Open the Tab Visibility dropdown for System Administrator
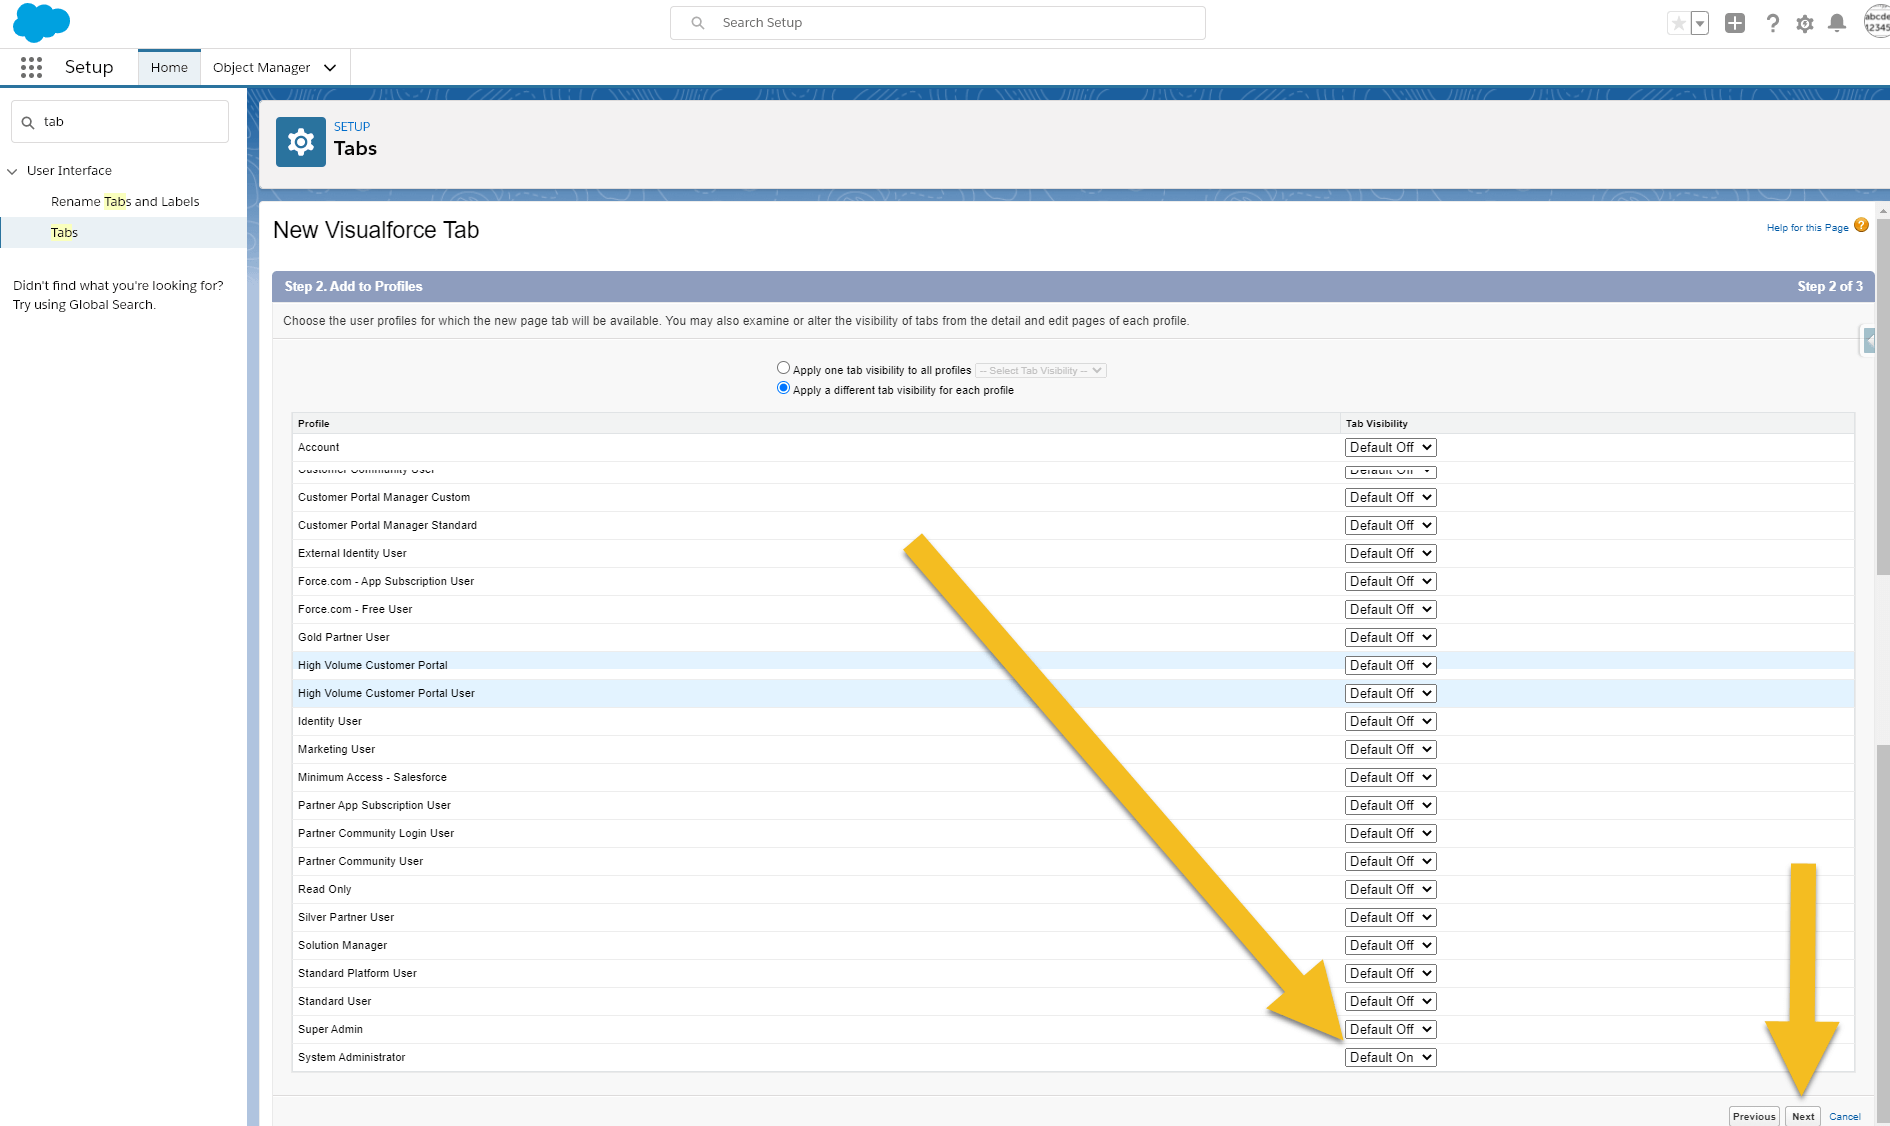Screen dimensions: 1890x1126 (1390, 1056)
